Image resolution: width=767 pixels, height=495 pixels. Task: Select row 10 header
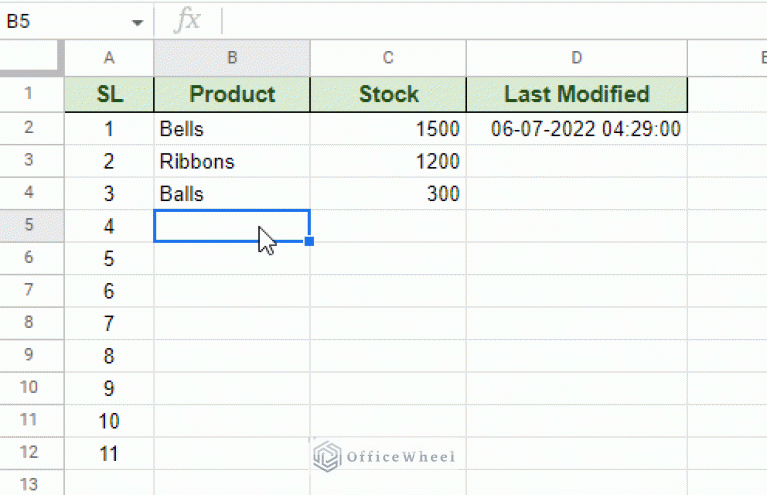pos(31,388)
